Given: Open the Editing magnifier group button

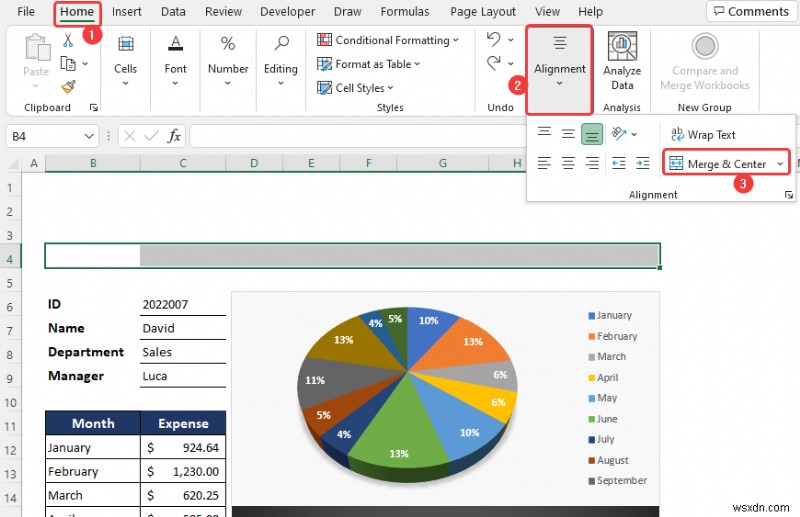Looking at the screenshot, I should tap(281, 61).
